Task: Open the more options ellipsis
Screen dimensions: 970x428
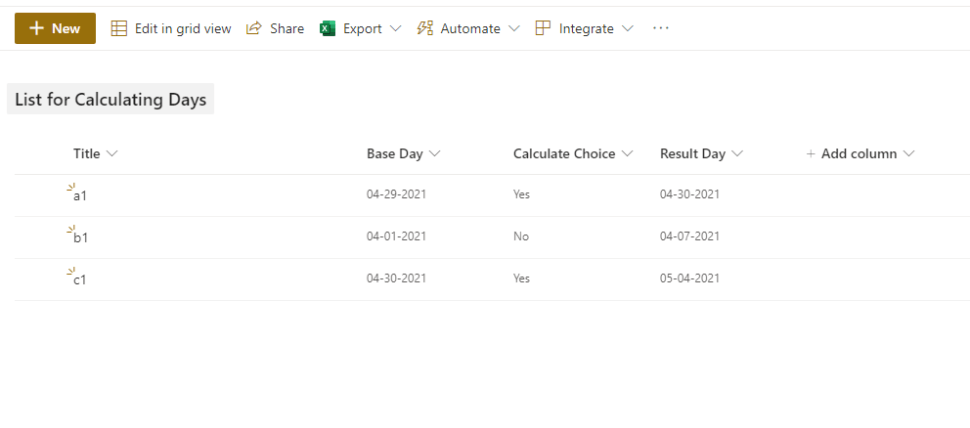Action: coord(661,28)
